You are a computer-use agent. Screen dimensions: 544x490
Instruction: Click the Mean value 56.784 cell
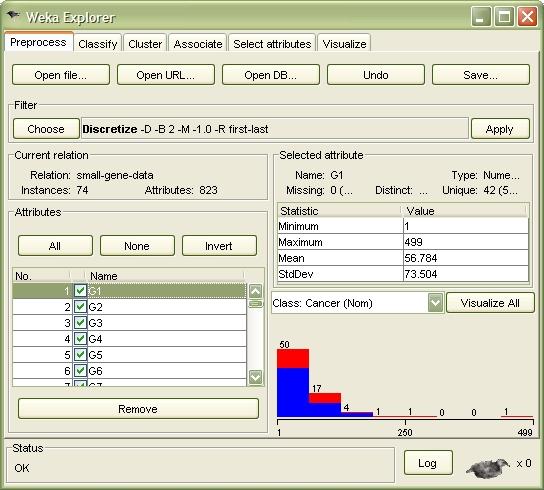[466, 258]
